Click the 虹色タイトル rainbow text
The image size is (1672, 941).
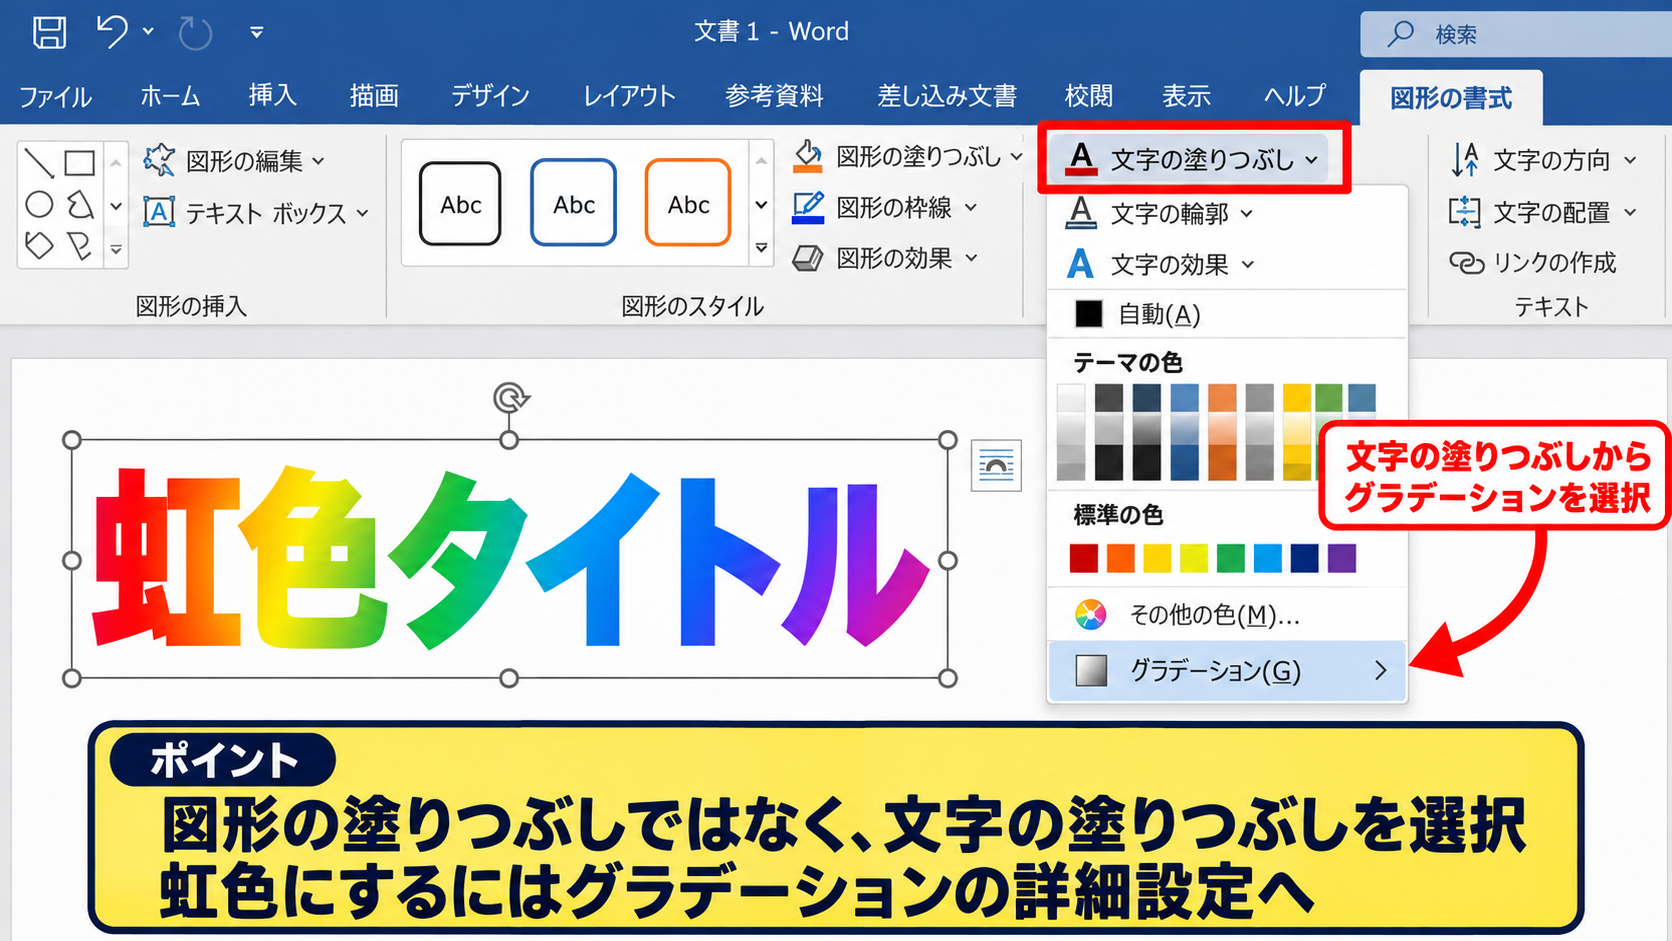coord(510,559)
